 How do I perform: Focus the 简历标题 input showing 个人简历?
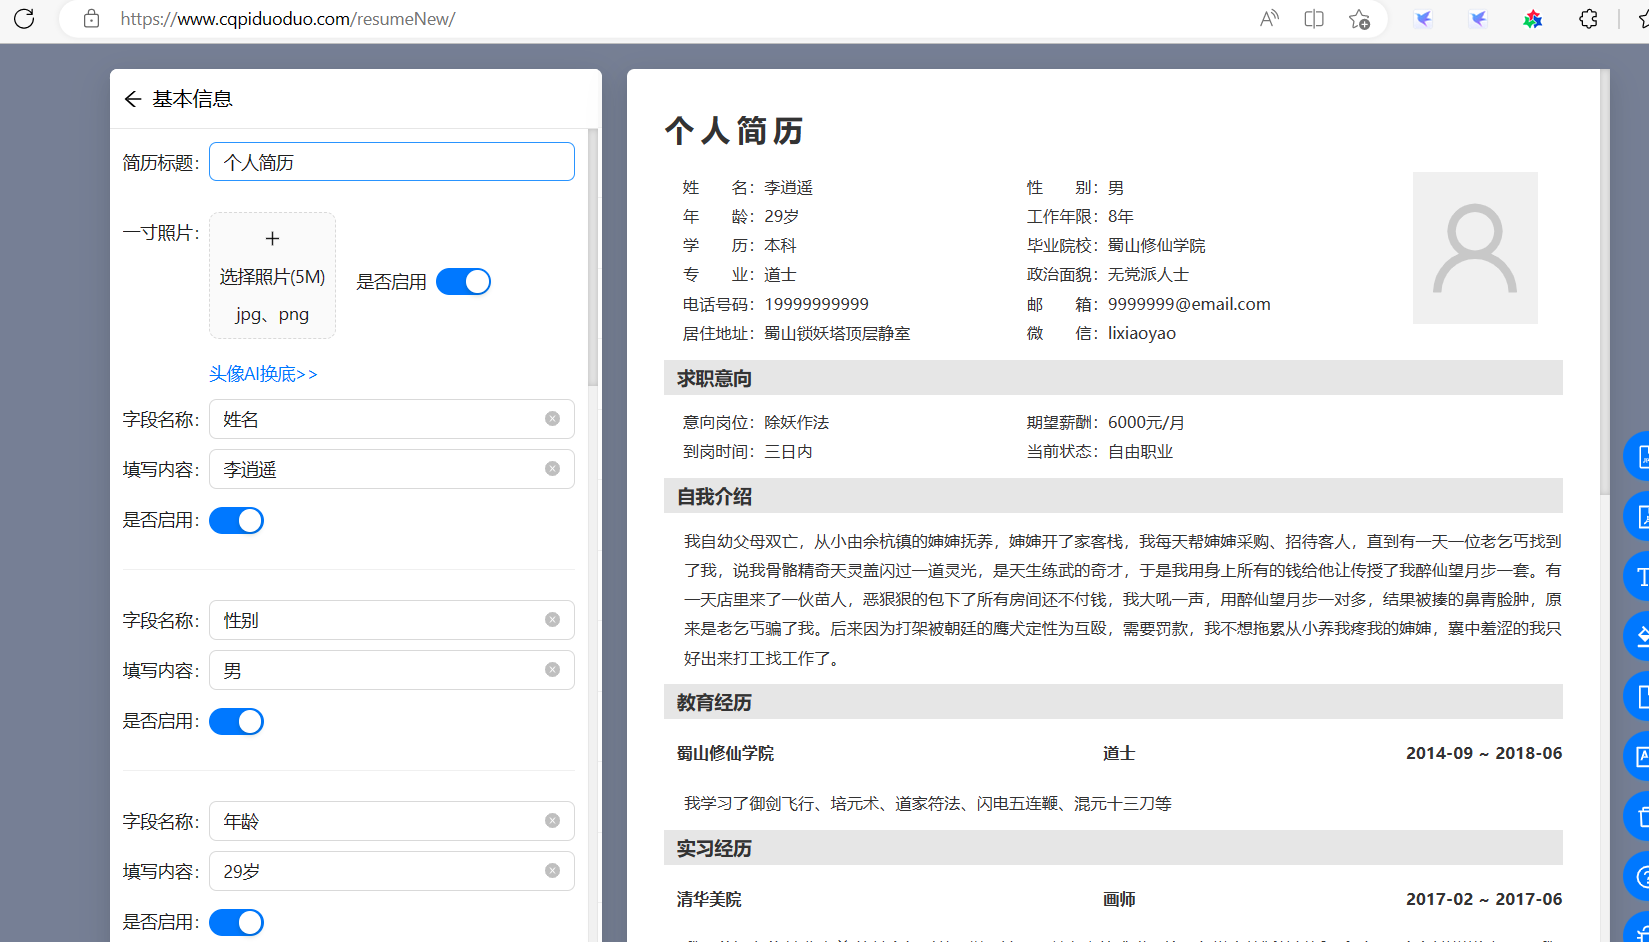392,162
